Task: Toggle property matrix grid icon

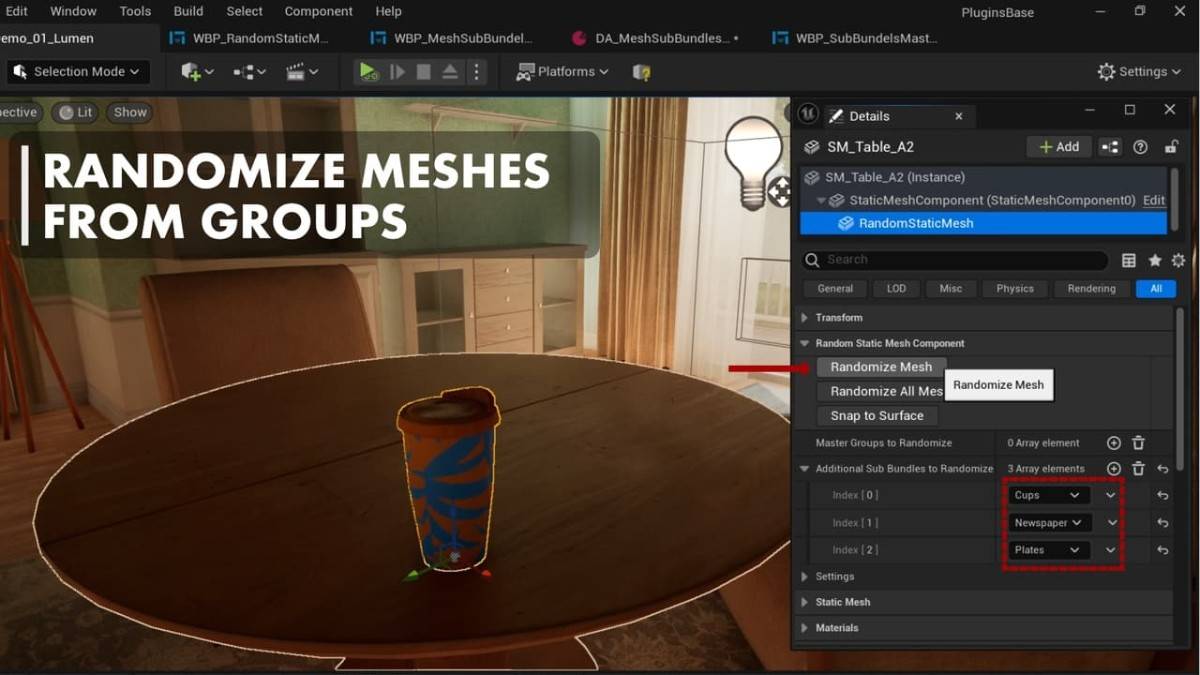Action: click(x=1129, y=260)
